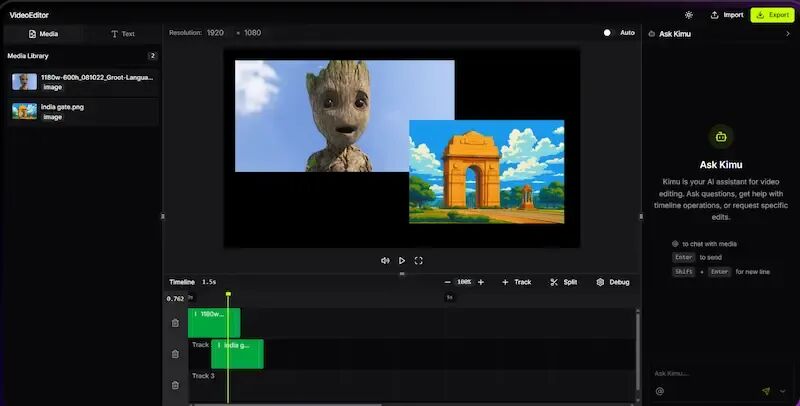Click the VideoEditor app title
Viewport: 800px width, 406px height.
point(29,15)
